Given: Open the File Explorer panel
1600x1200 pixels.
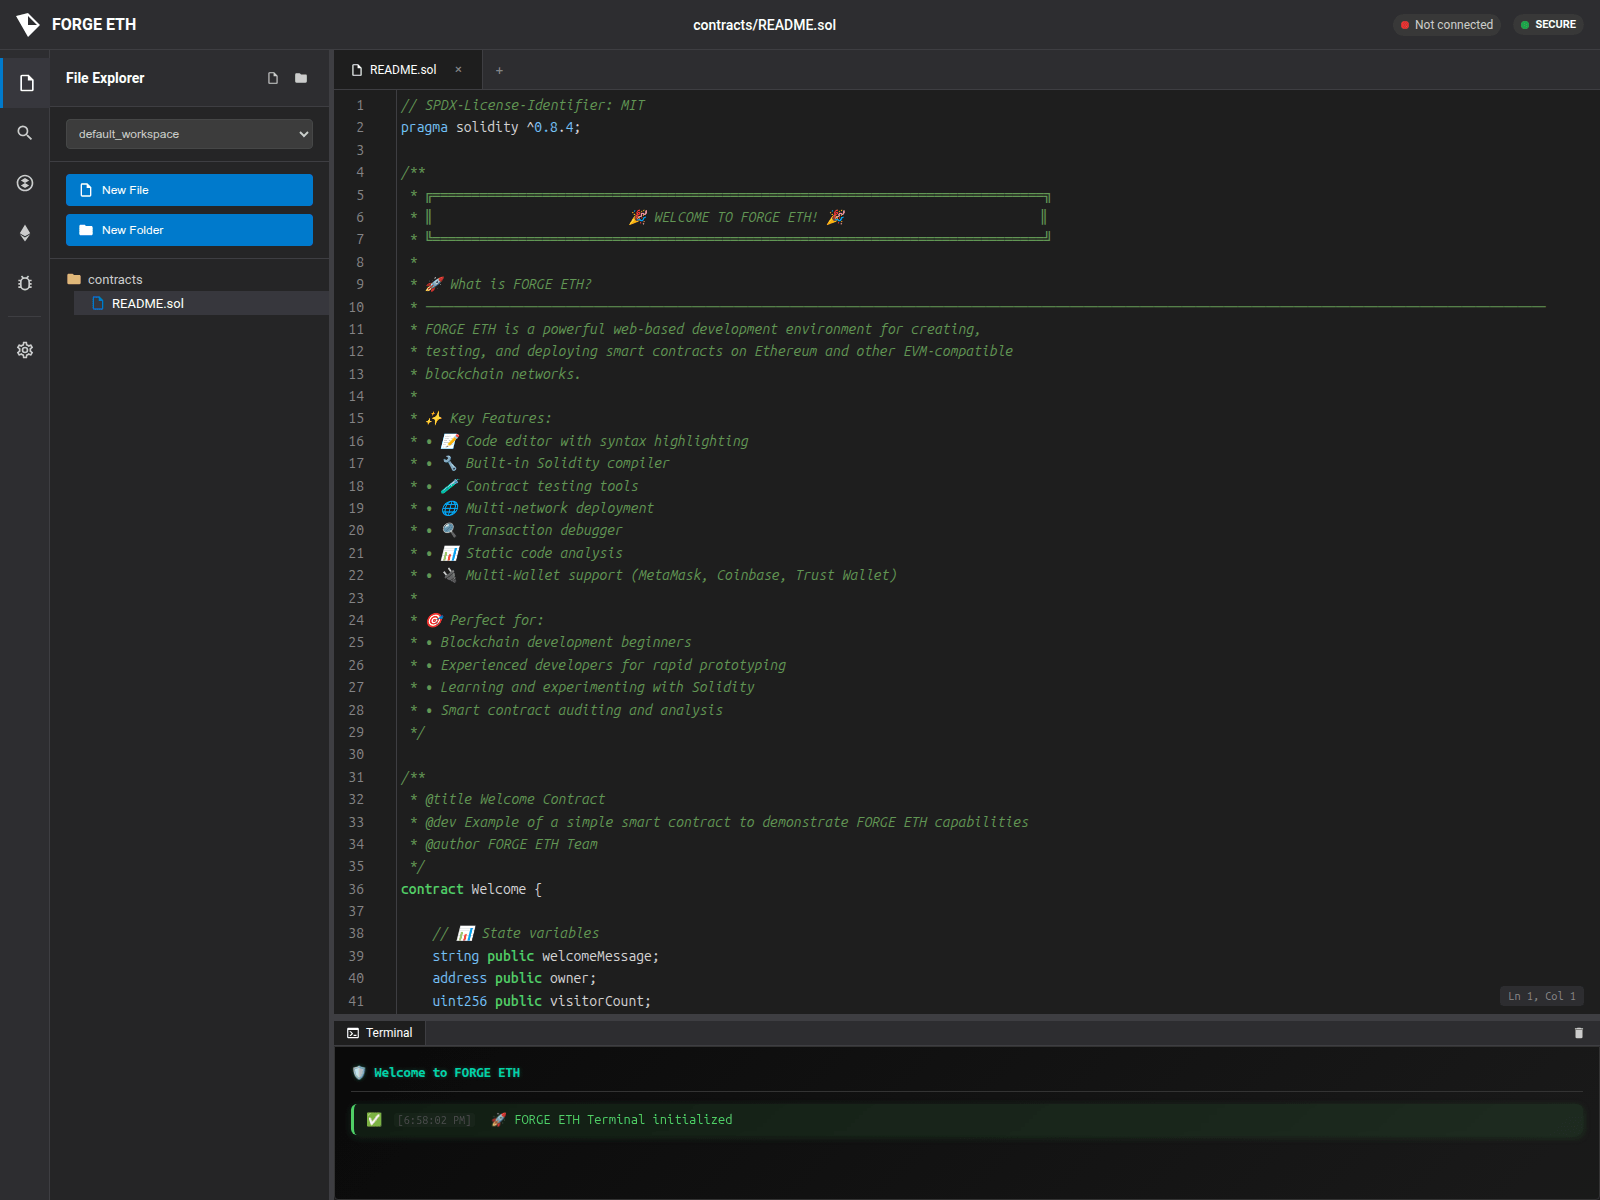Looking at the screenshot, I should (x=24, y=83).
